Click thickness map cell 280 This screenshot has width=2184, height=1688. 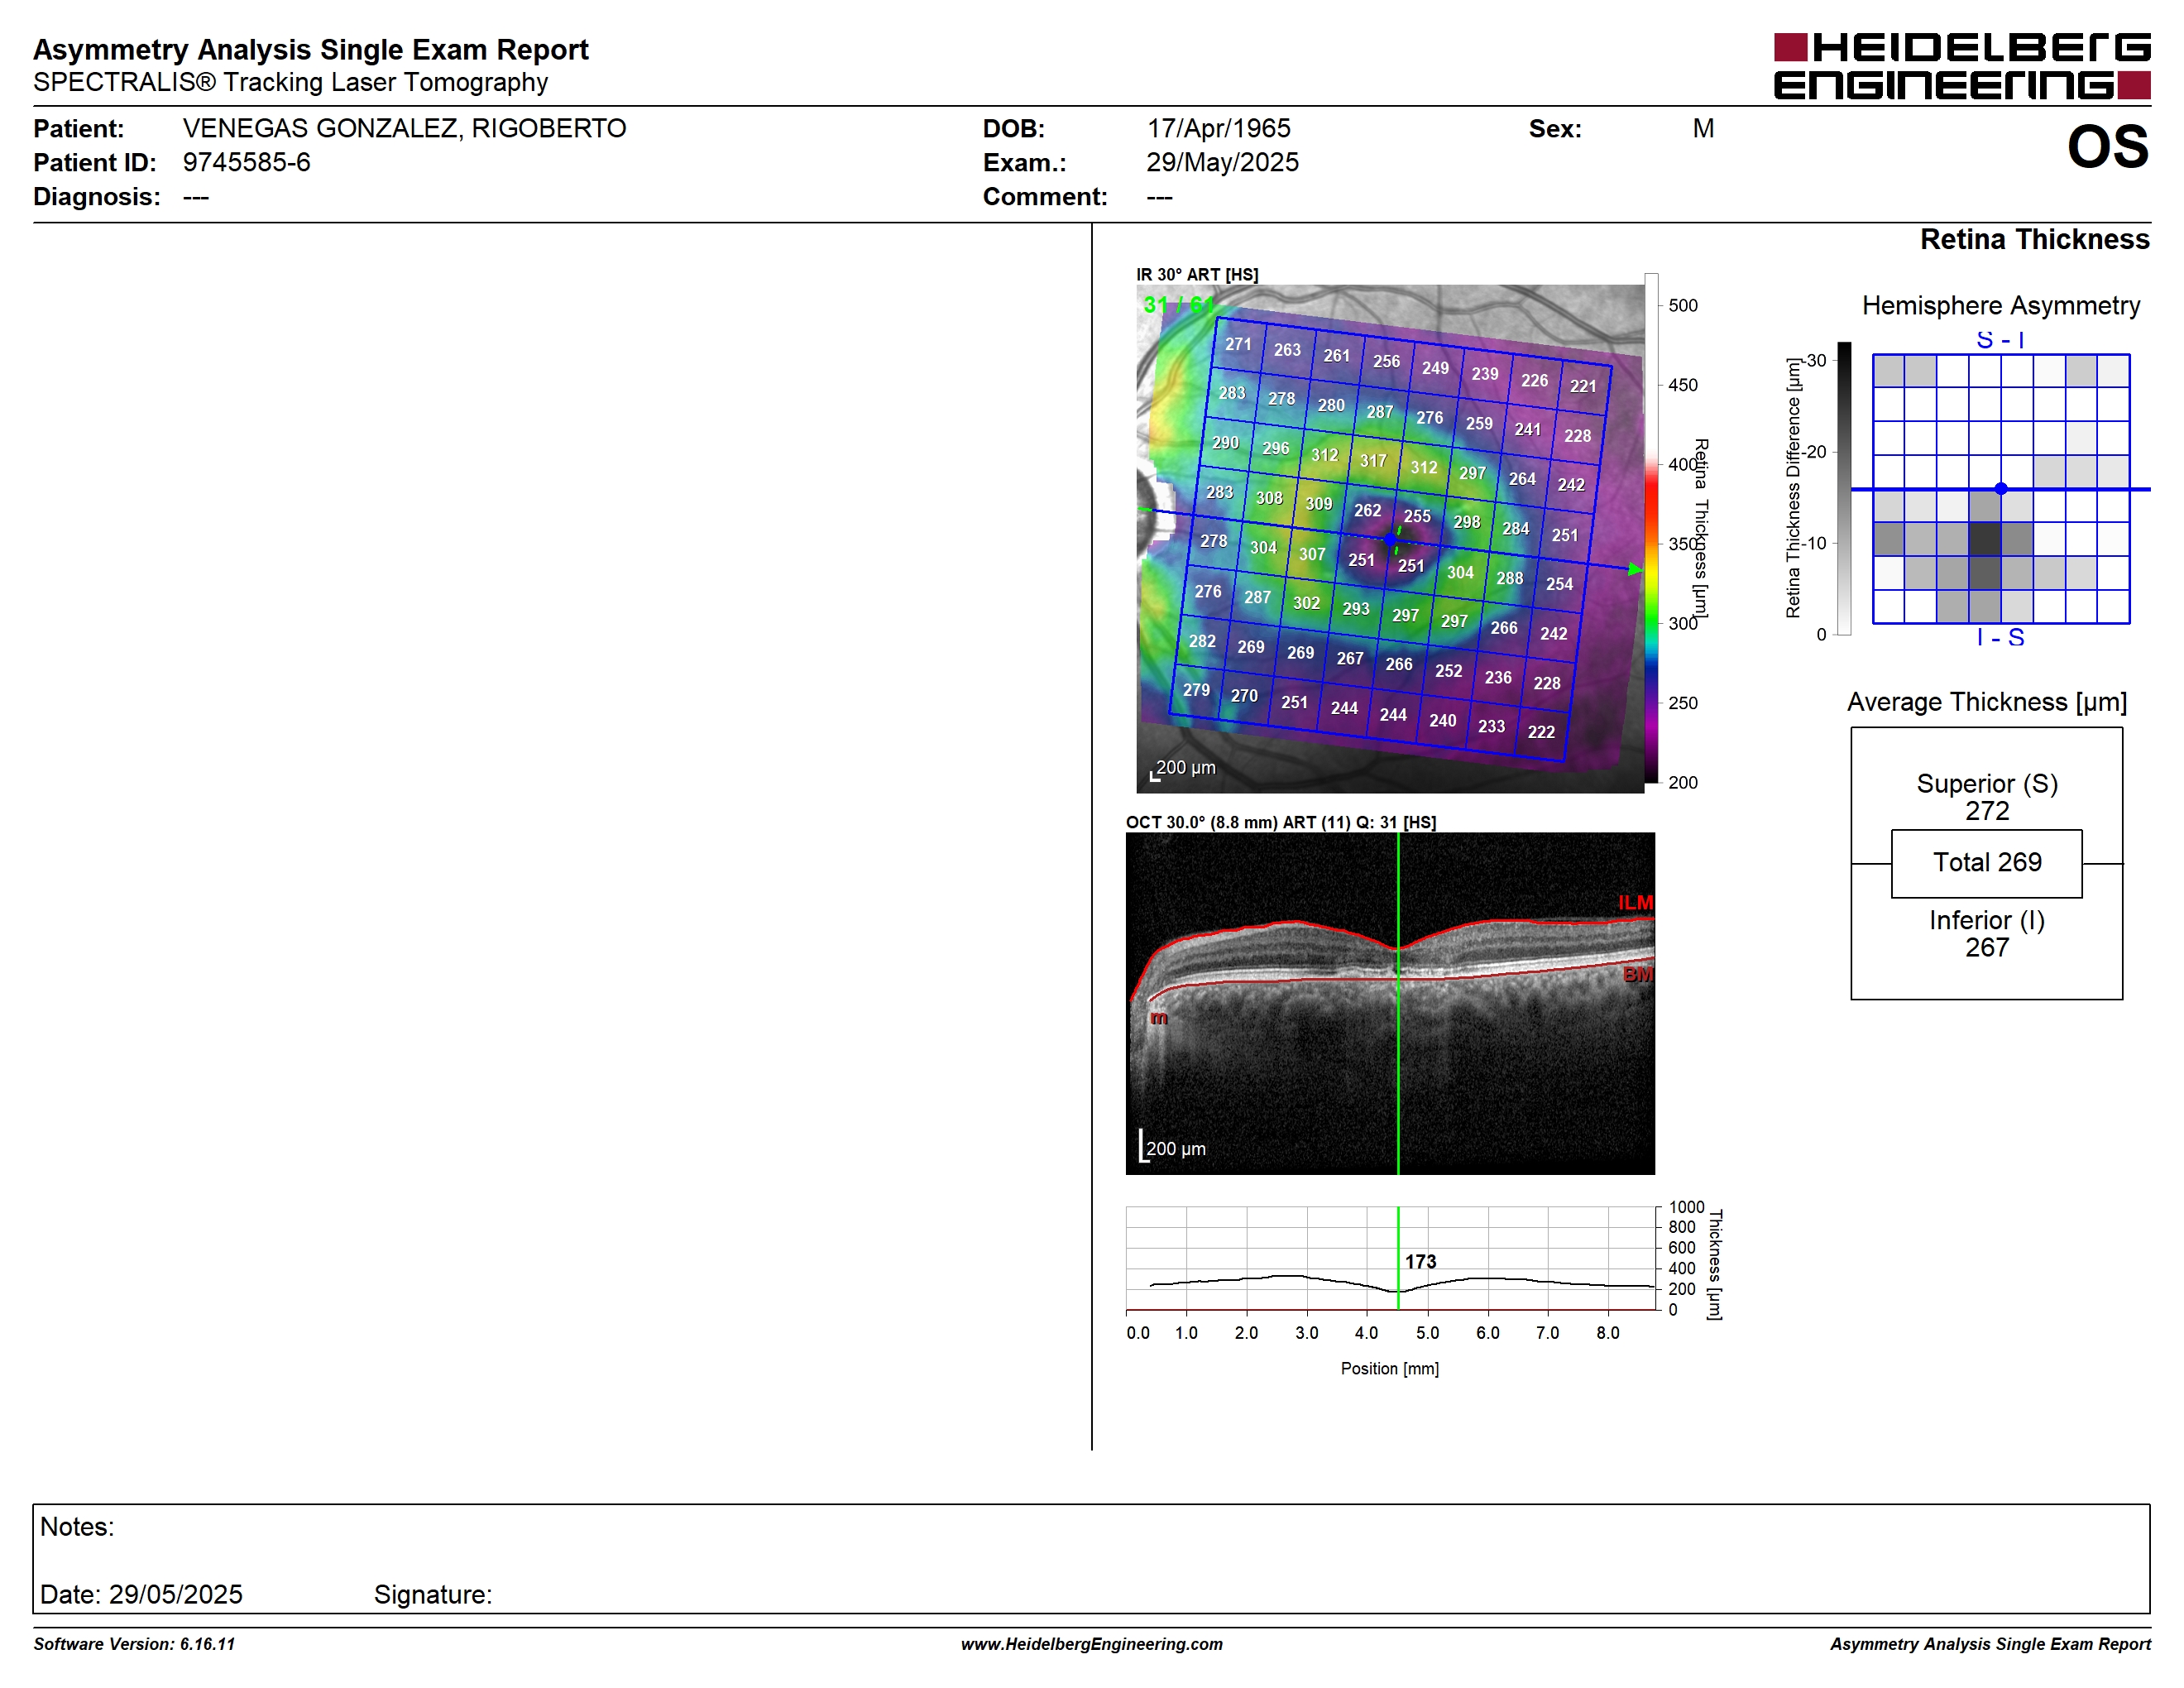coord(1331,405)
